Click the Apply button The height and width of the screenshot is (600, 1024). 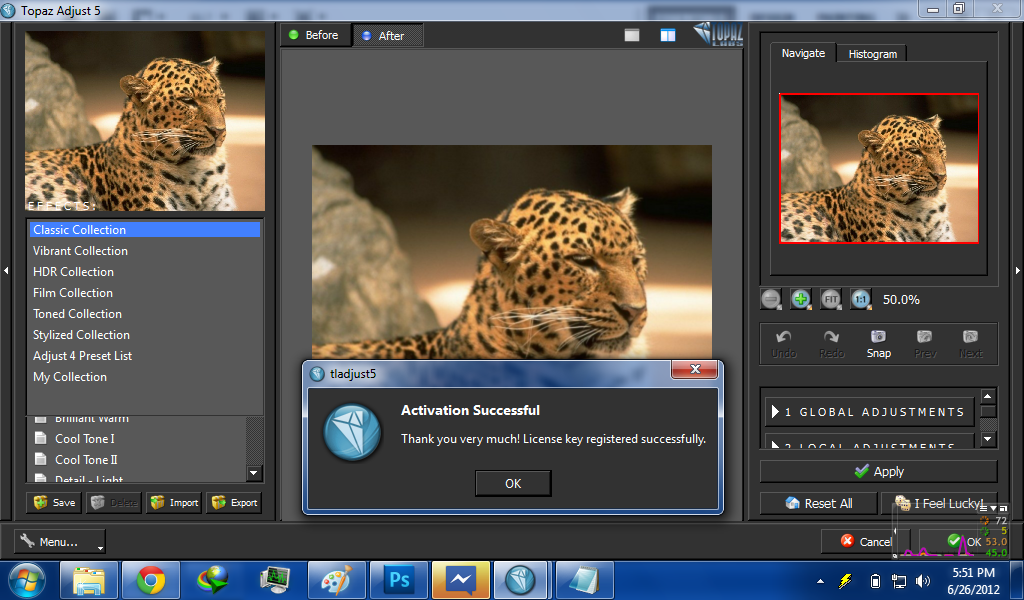click(x=878, y=471)
